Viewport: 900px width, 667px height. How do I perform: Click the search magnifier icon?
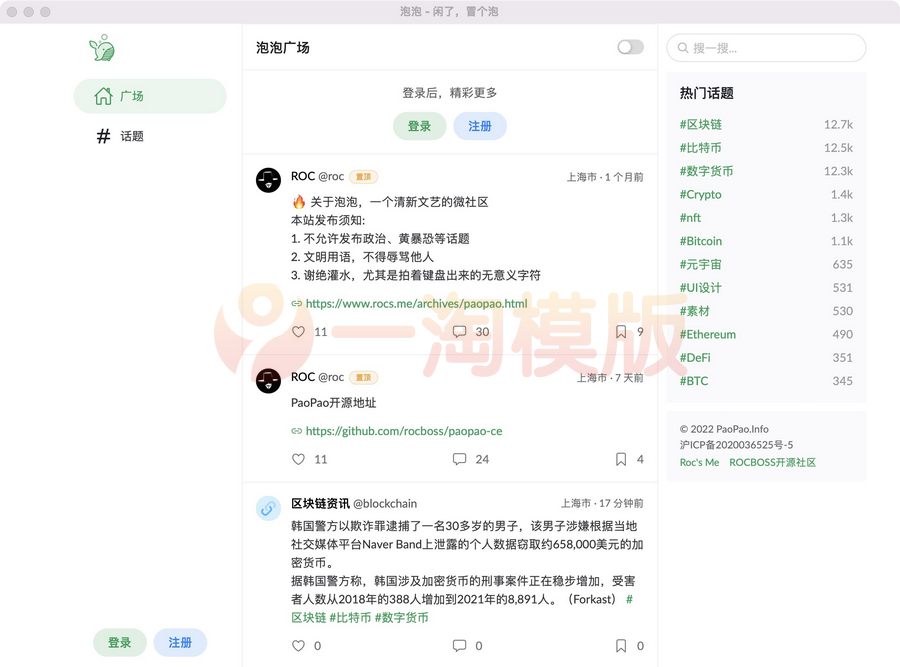[x=682, y=48]
